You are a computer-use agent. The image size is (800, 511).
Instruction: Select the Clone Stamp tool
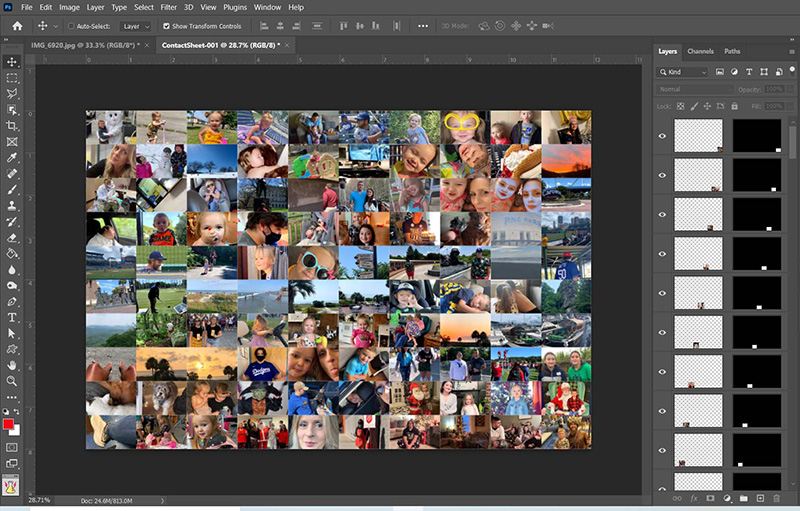[x=12, y=206]
